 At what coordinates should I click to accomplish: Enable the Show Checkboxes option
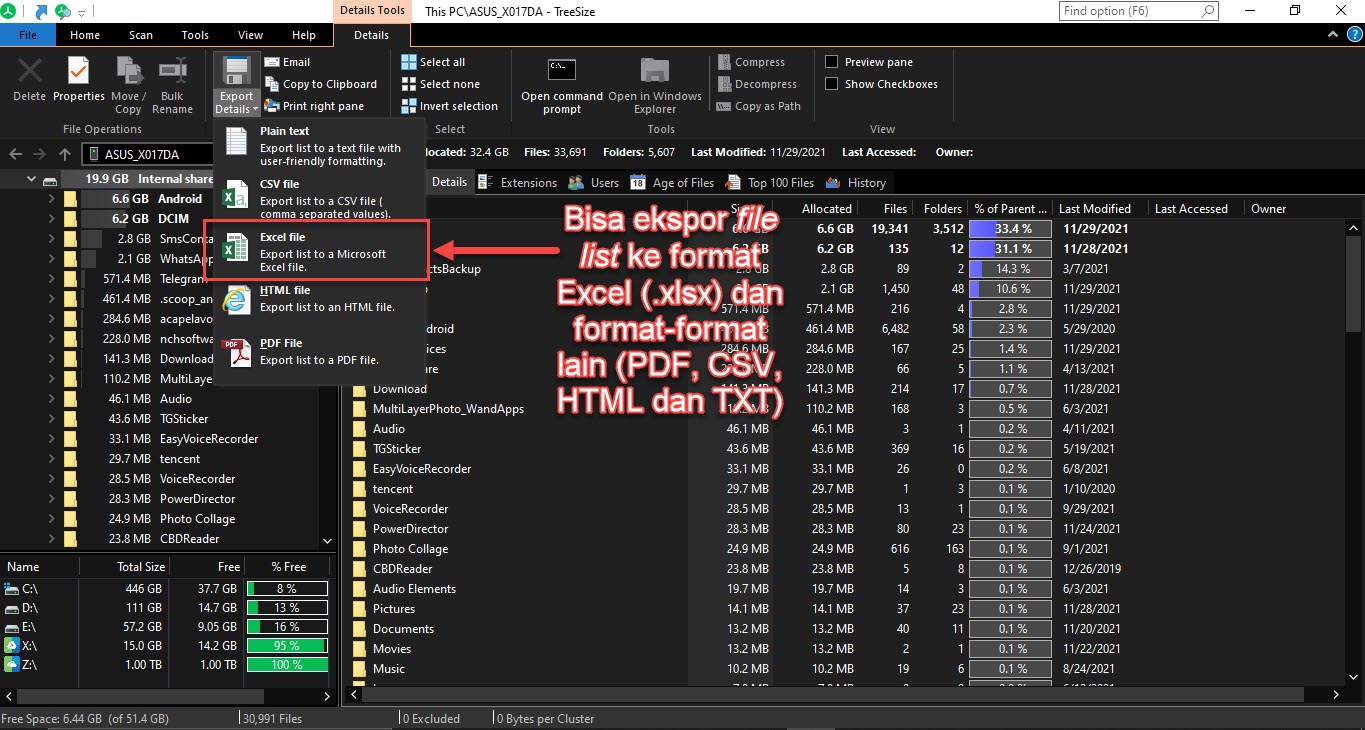pyautogui.click(x=831, y=84)
